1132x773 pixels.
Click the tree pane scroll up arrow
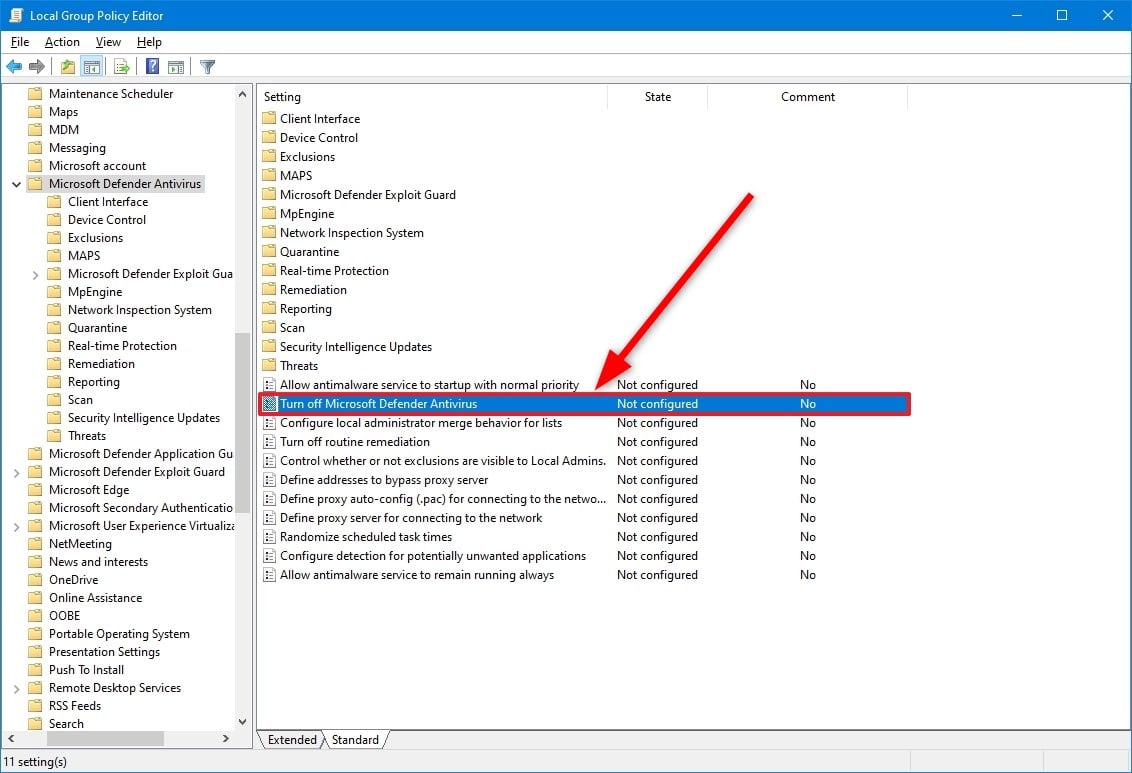pyautogui.click(x=243, y=94)
